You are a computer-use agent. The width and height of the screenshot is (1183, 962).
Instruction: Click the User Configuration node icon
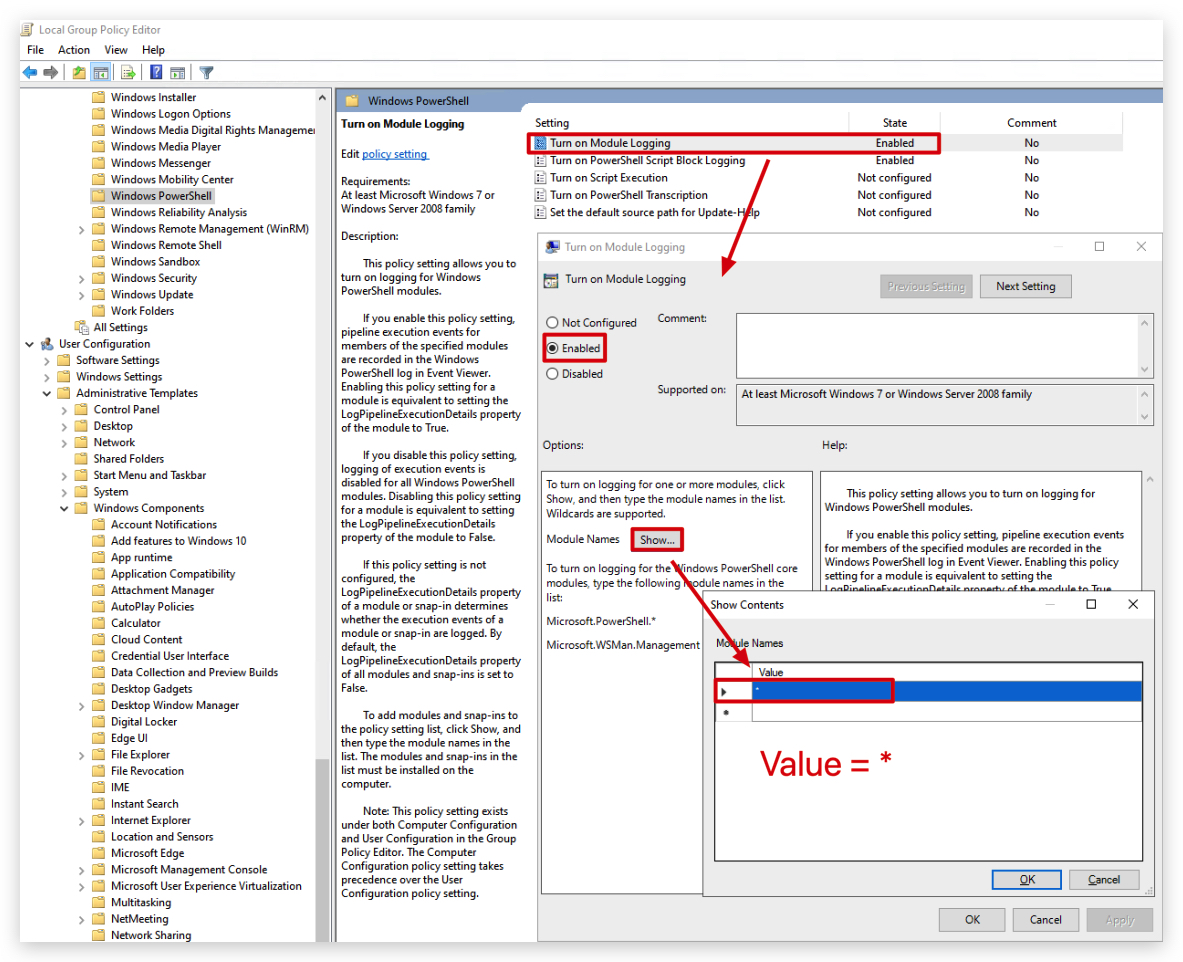pos(47,344)
